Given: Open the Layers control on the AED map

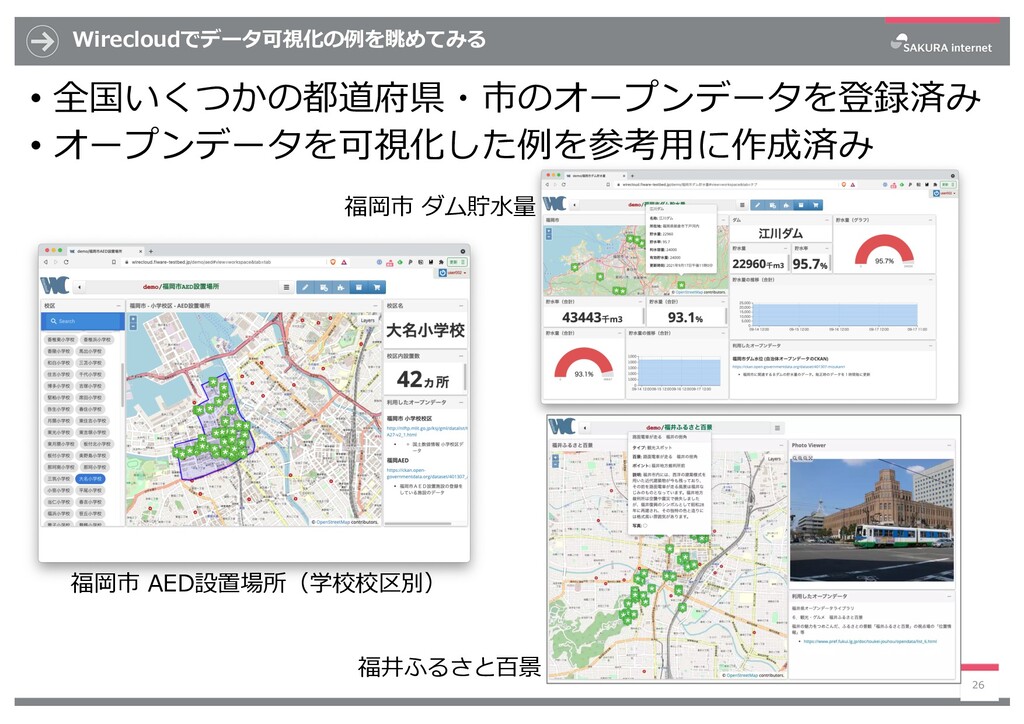Looking at the screenshot, I should coord(368,320).
